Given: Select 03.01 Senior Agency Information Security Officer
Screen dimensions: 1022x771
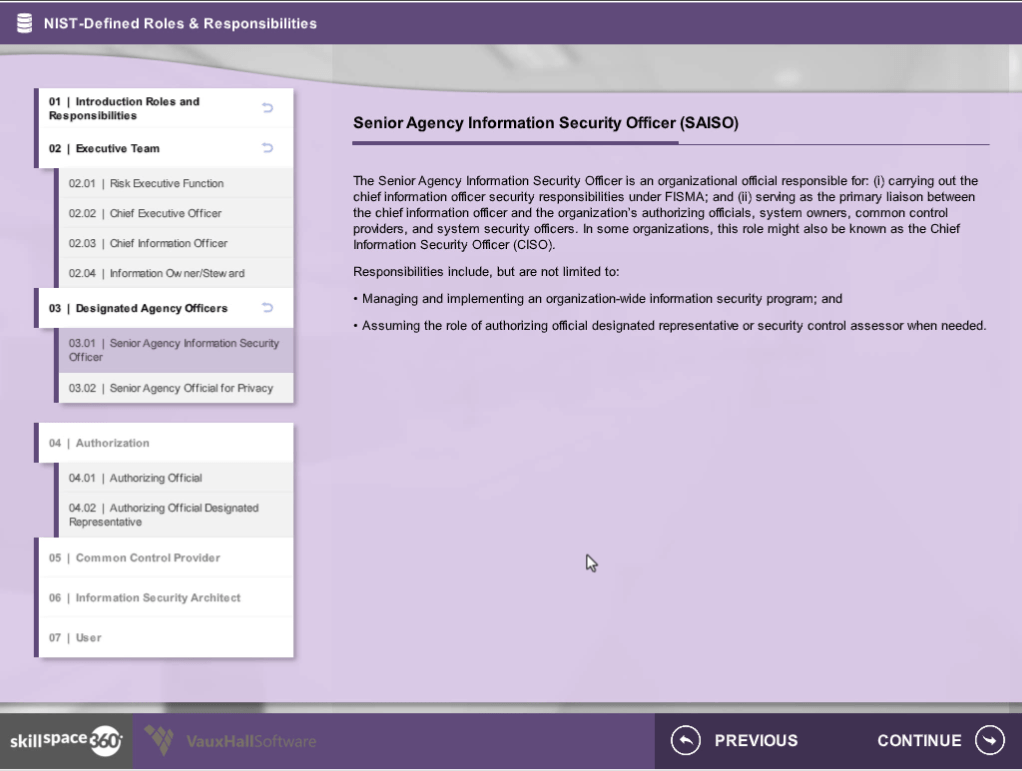Looking at the screenshot, I should pyautogui.click(x=173, y=350).
